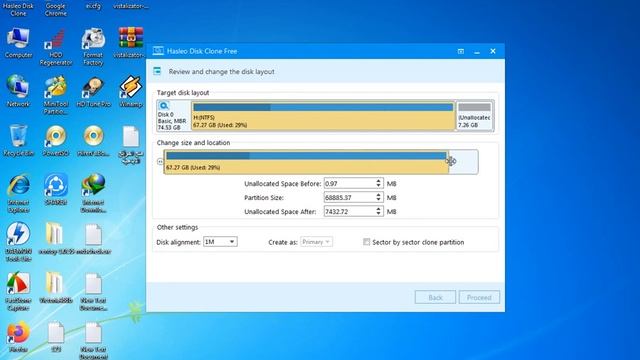This screenshot has width=640, height=360.
Task: Decrease Unallocated Space After value
Action: (x=378, y=213)
